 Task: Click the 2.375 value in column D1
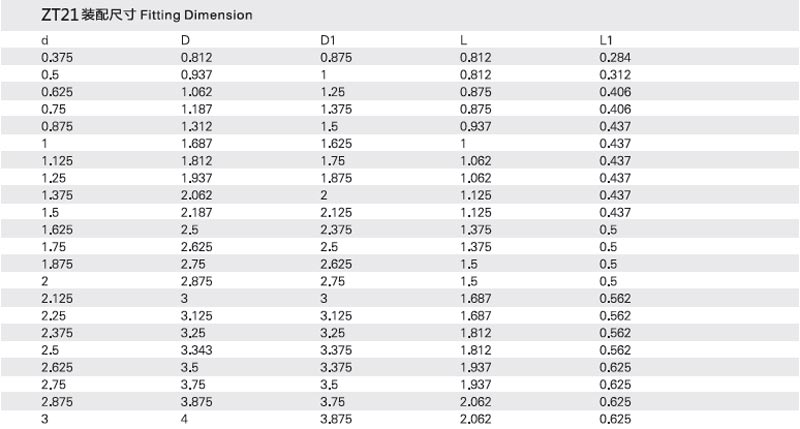pos(336,230)
